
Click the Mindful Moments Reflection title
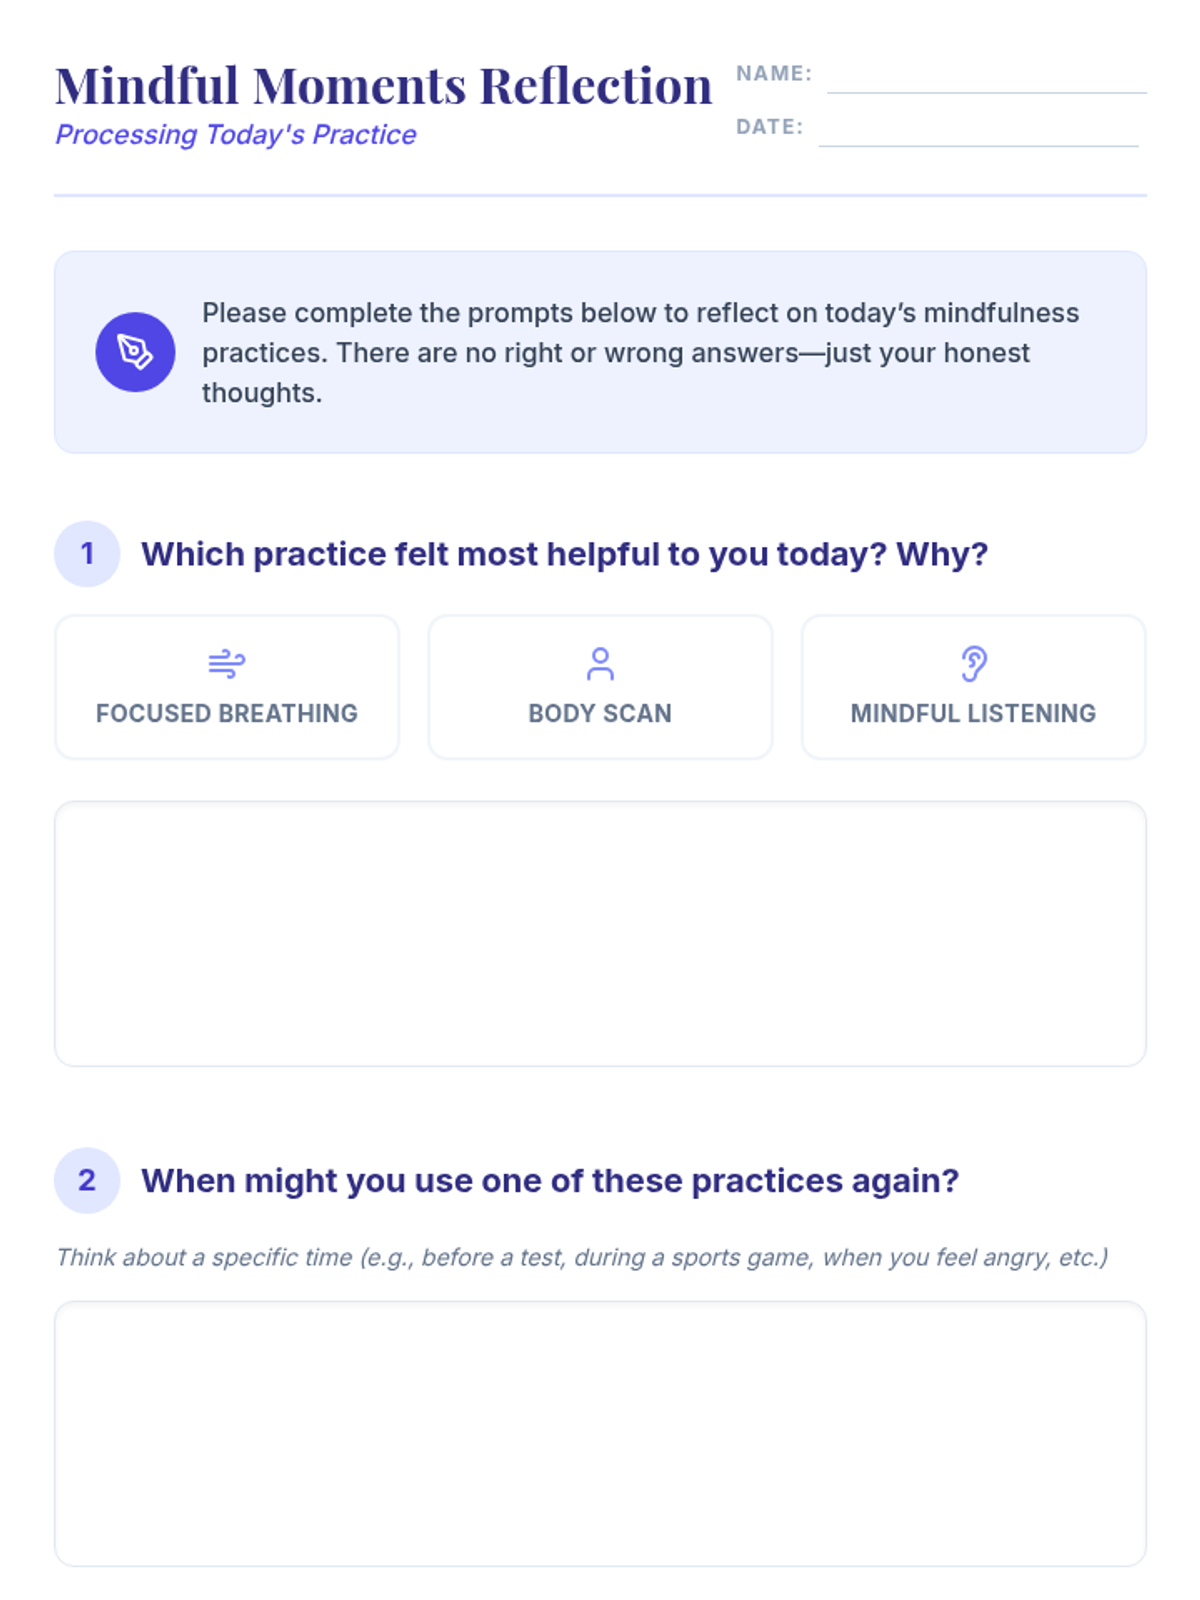pyautogui.click(x=383, y=85)
